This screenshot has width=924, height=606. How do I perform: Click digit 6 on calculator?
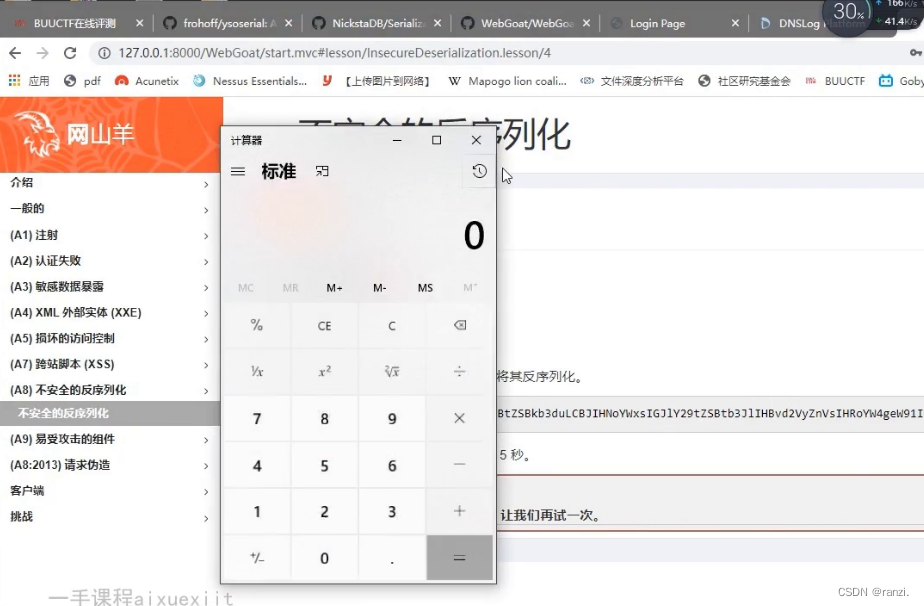392,465
